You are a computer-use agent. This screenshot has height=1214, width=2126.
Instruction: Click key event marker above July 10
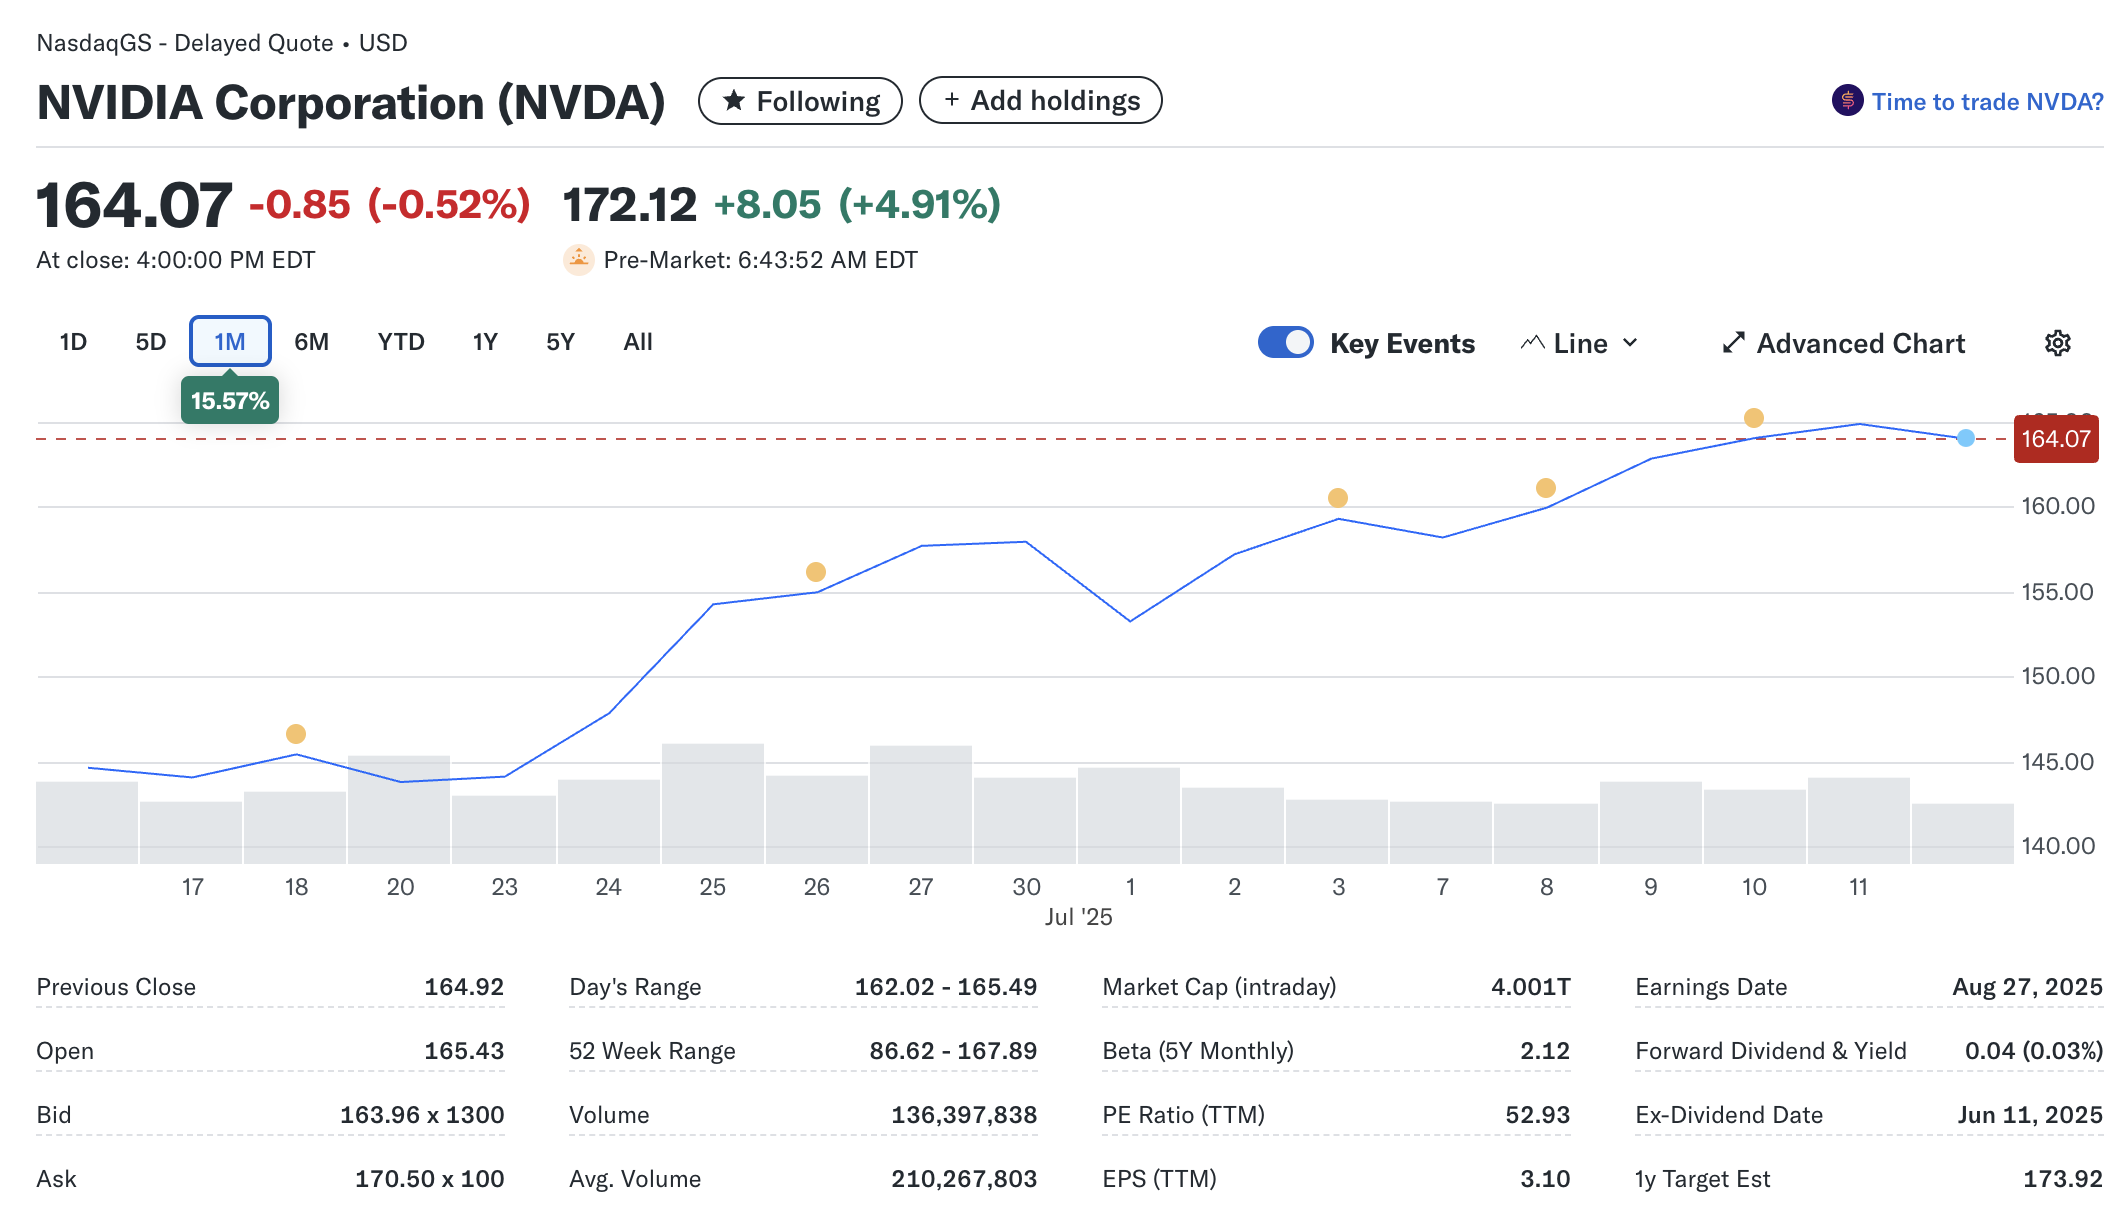[x=1753, y=418]
